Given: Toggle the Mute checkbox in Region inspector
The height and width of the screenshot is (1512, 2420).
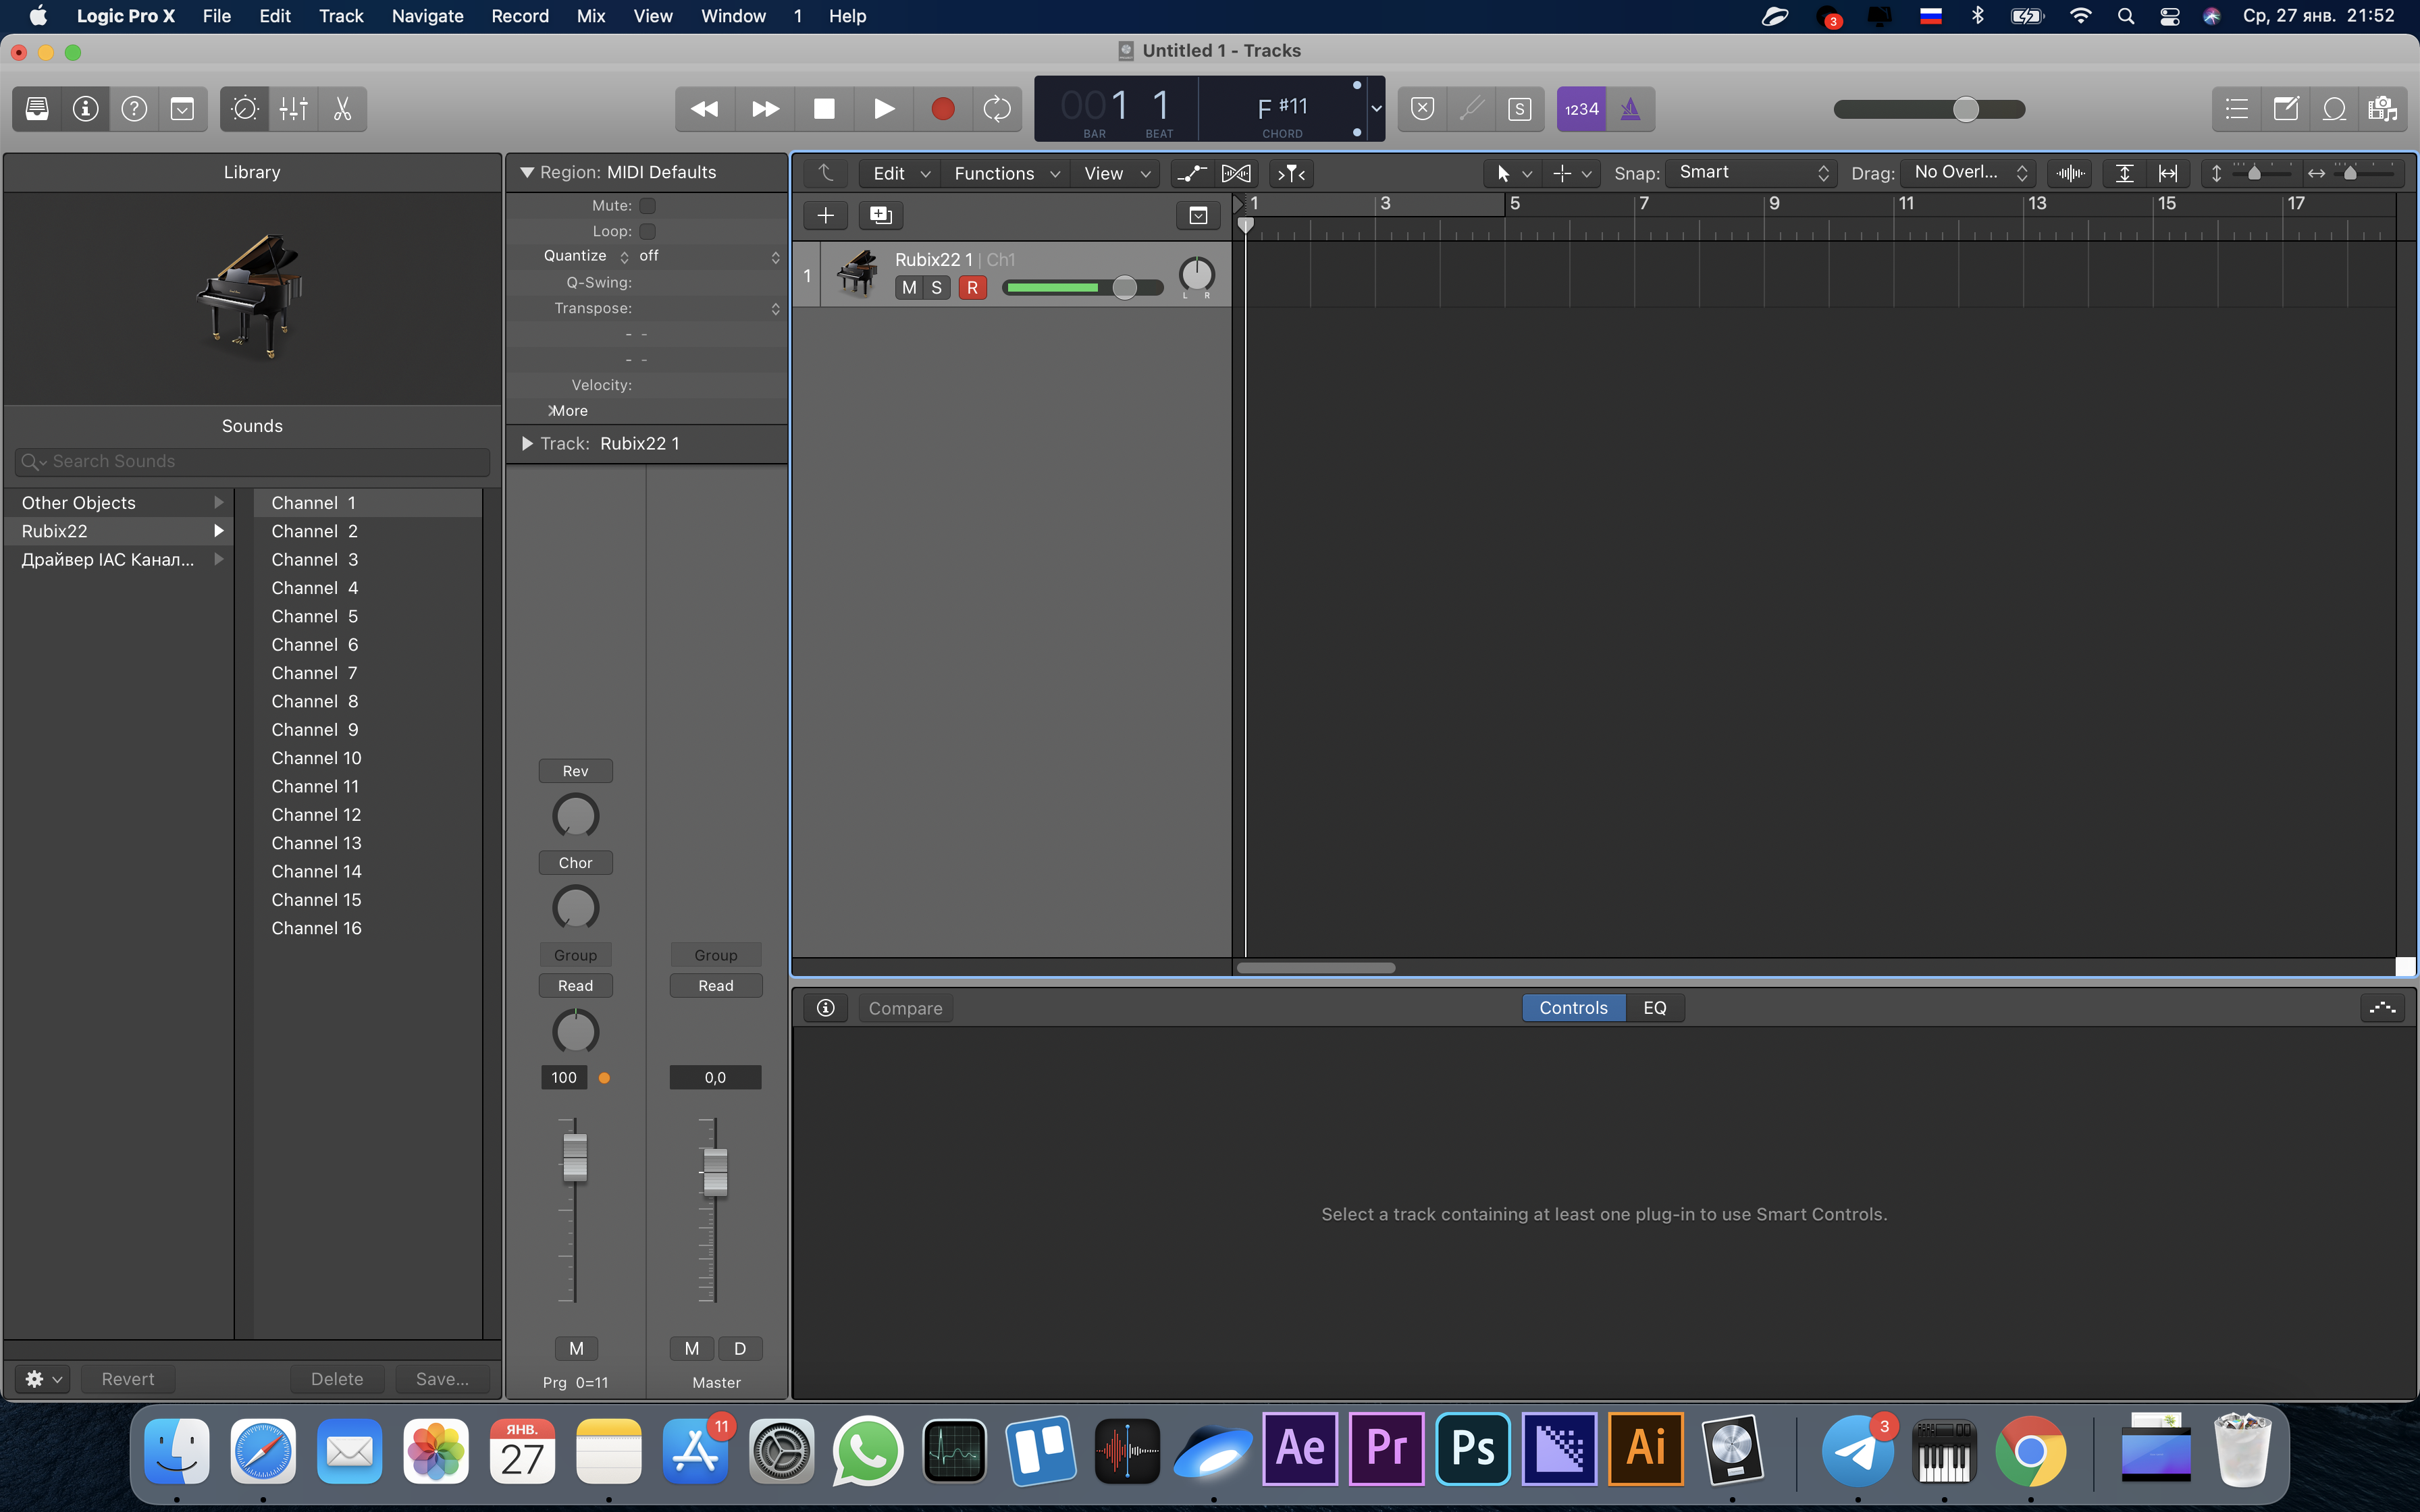Looking at the screenshot, I should click(648, 206).
